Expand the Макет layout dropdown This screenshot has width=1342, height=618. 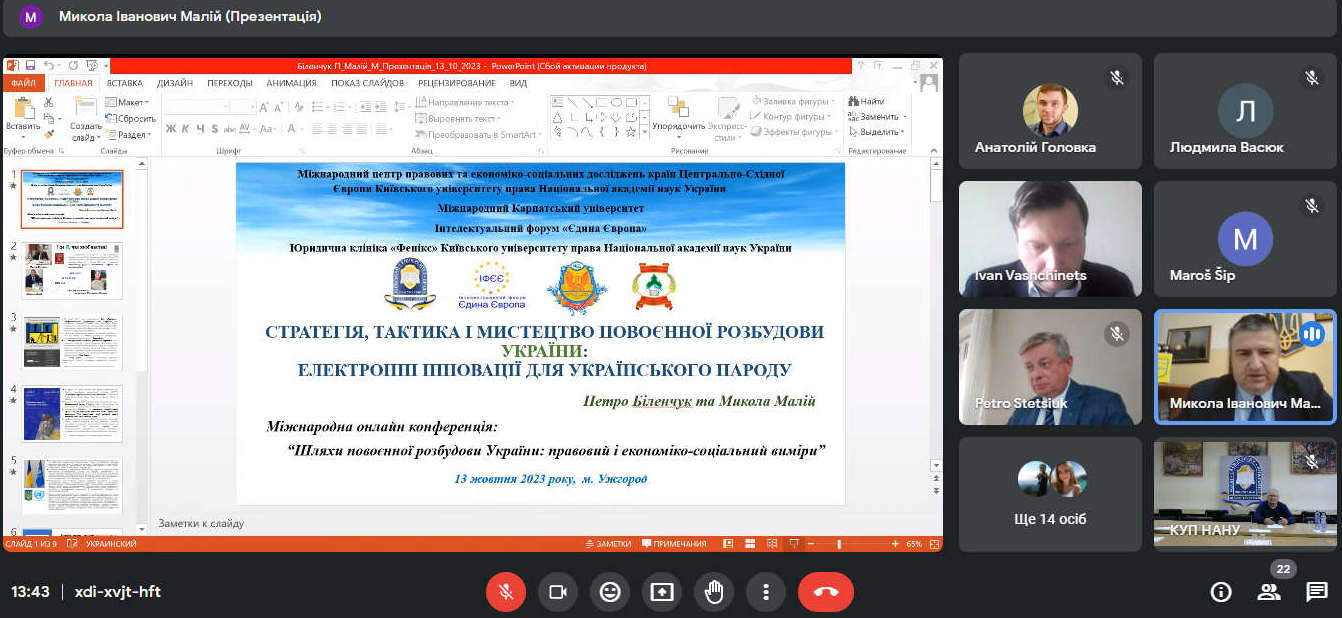tap(132, 102)
